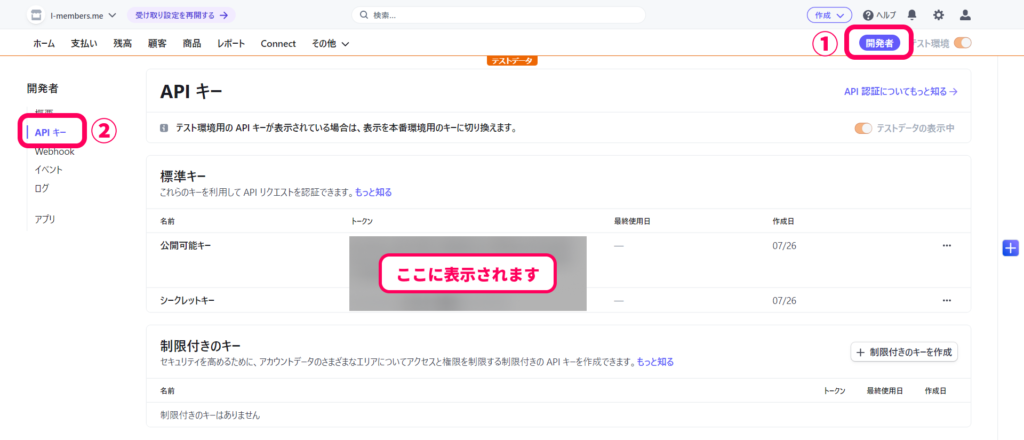The image size is (1024, 440).
Task: Expand the その他 menu
Action: 330,44
